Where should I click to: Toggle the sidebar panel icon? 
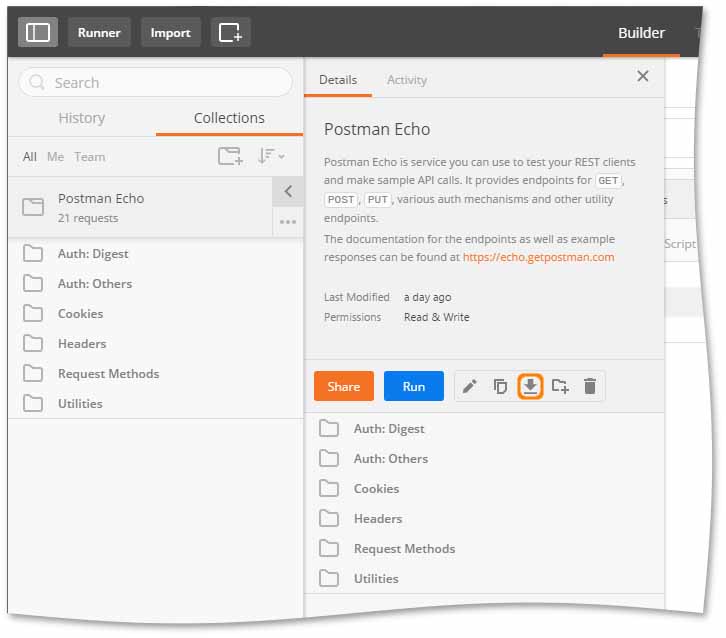[x=38, y=32]
